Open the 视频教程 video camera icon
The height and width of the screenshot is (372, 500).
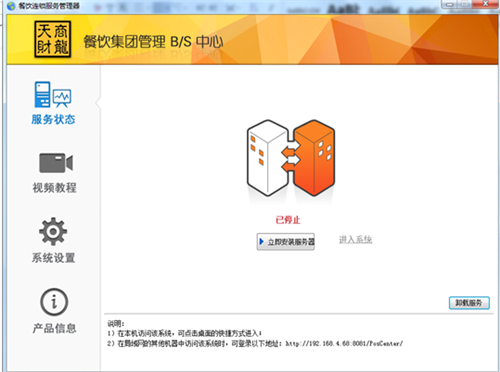(56, 163)
